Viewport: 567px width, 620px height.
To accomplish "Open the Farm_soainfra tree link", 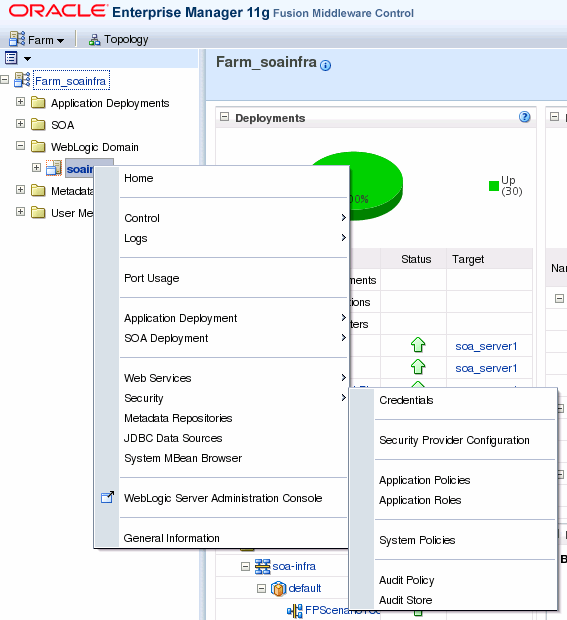I will [x=71, y=81].
